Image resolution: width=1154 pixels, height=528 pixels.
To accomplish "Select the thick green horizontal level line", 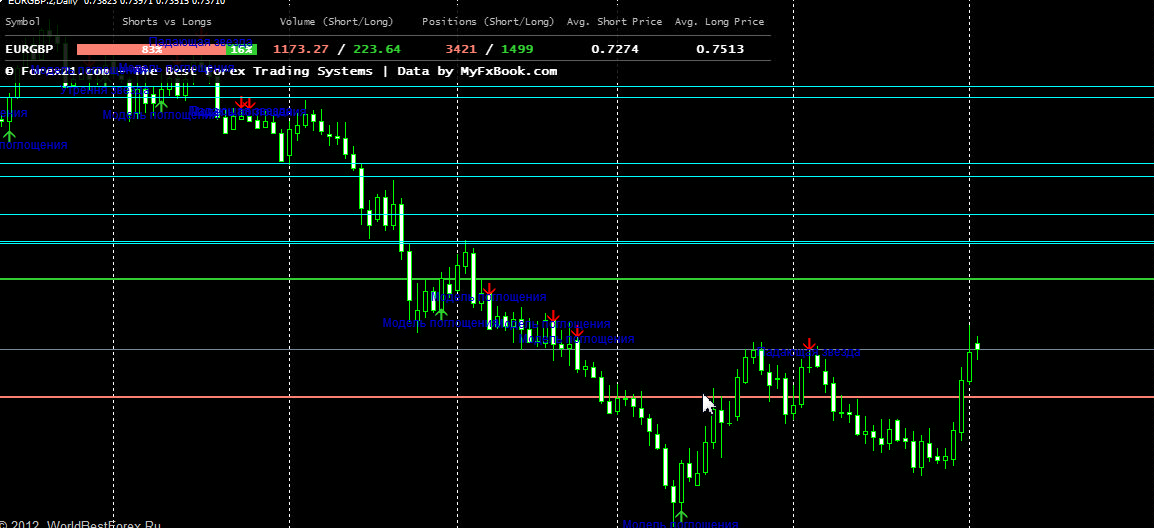I will click(x=577, y=279).
